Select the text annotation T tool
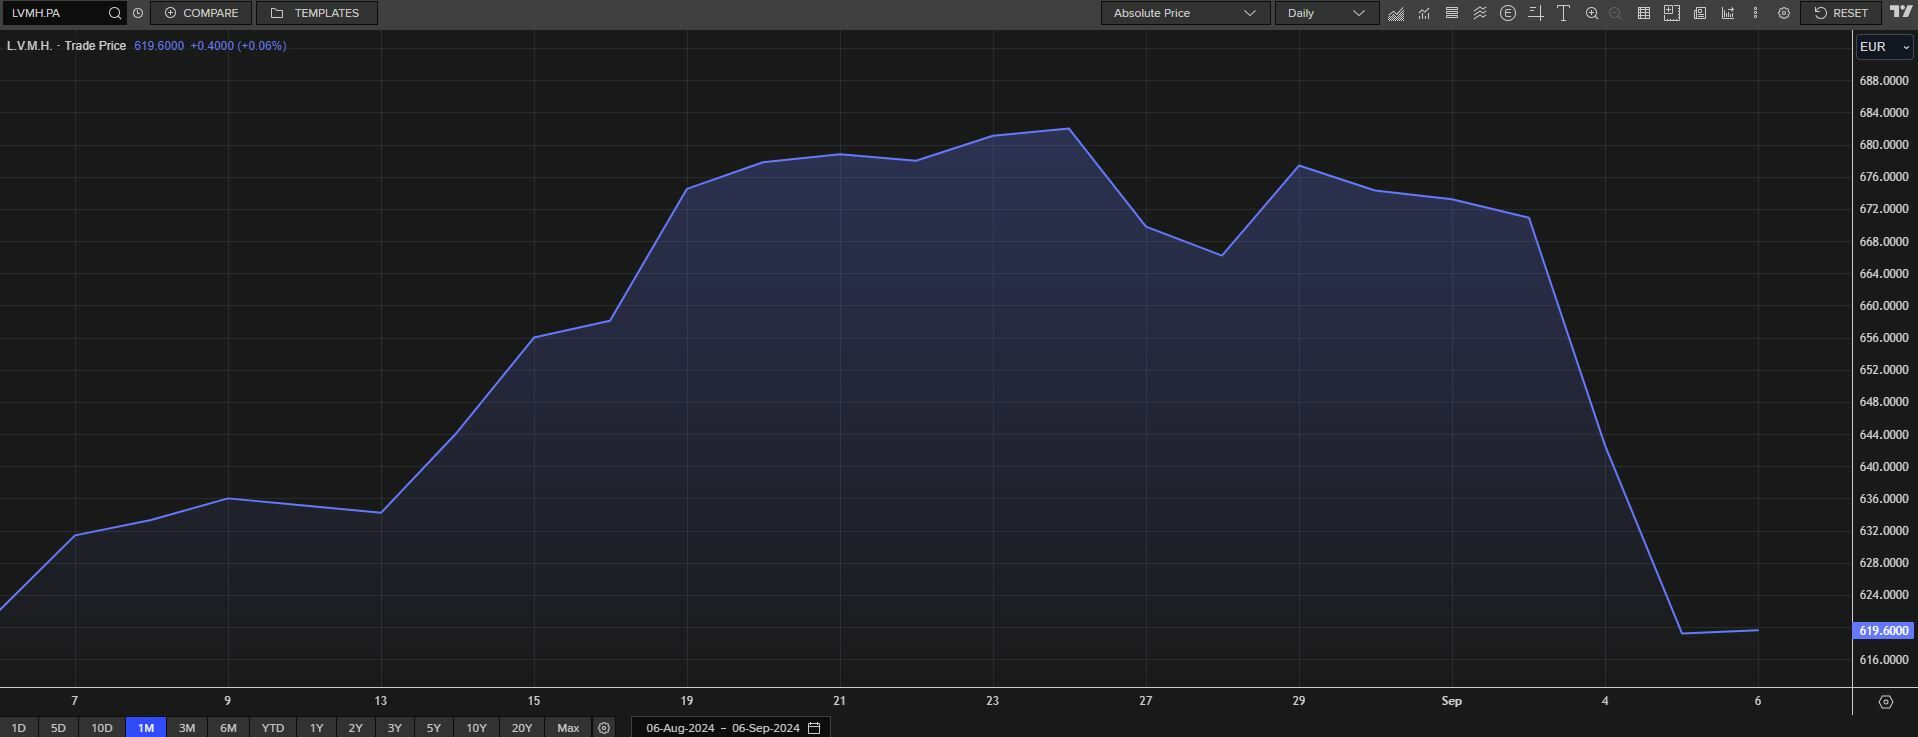The width and height of the screenshot is (1918, 737). point(1563,13)
